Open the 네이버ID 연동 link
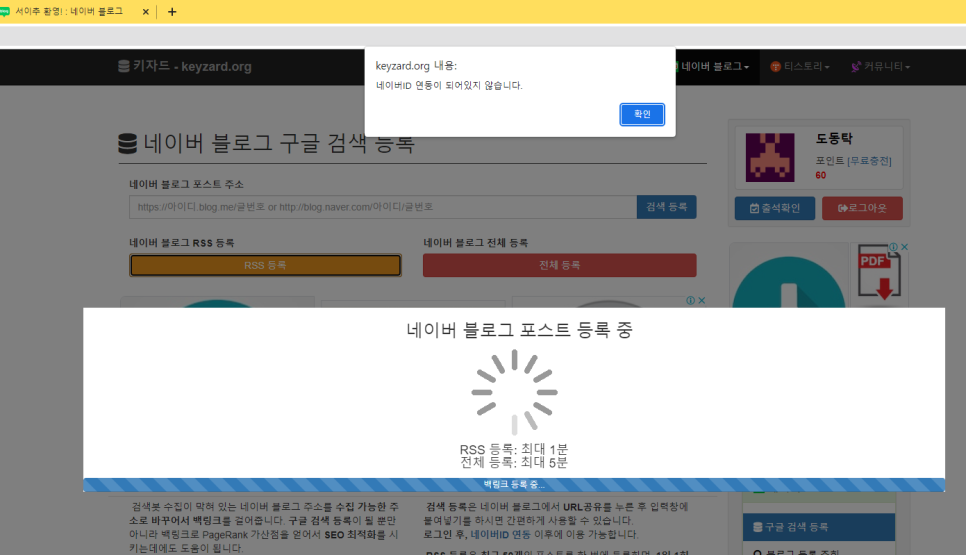Image resolution: width=966 pixels, height=555 pixels. click(500, 535)
